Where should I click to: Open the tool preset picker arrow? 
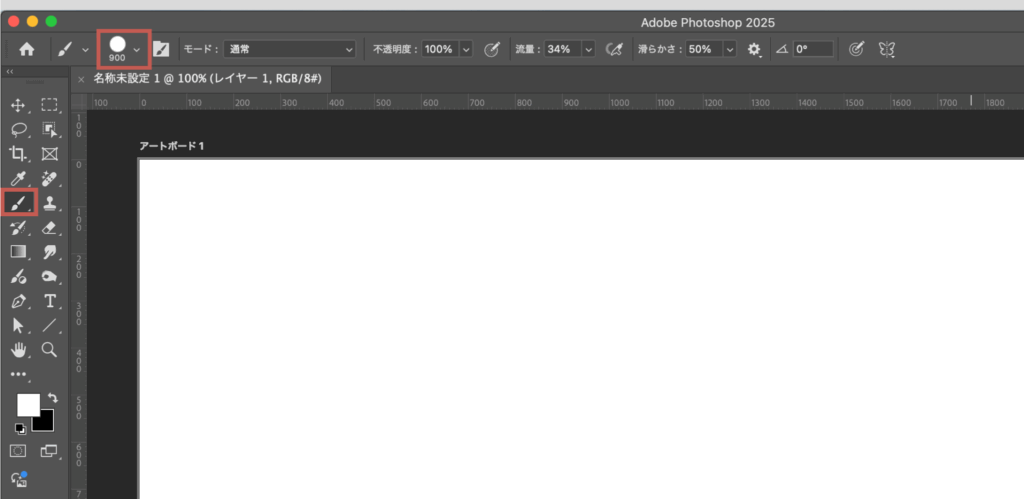pyautogui.click(x=86, y=50)
